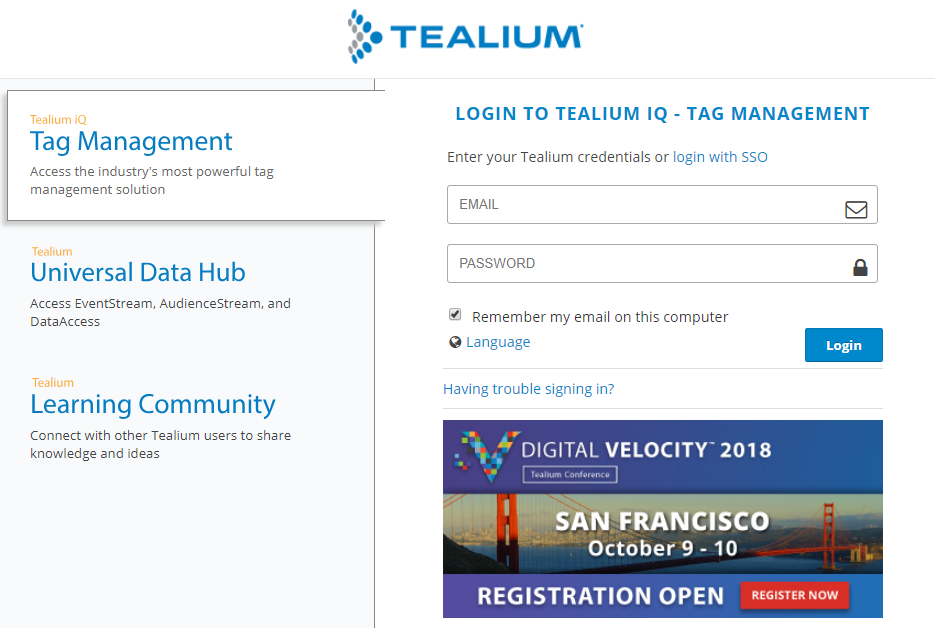
Task: Click the Login button
Action: pyautogui.click(x=843, y=345)
